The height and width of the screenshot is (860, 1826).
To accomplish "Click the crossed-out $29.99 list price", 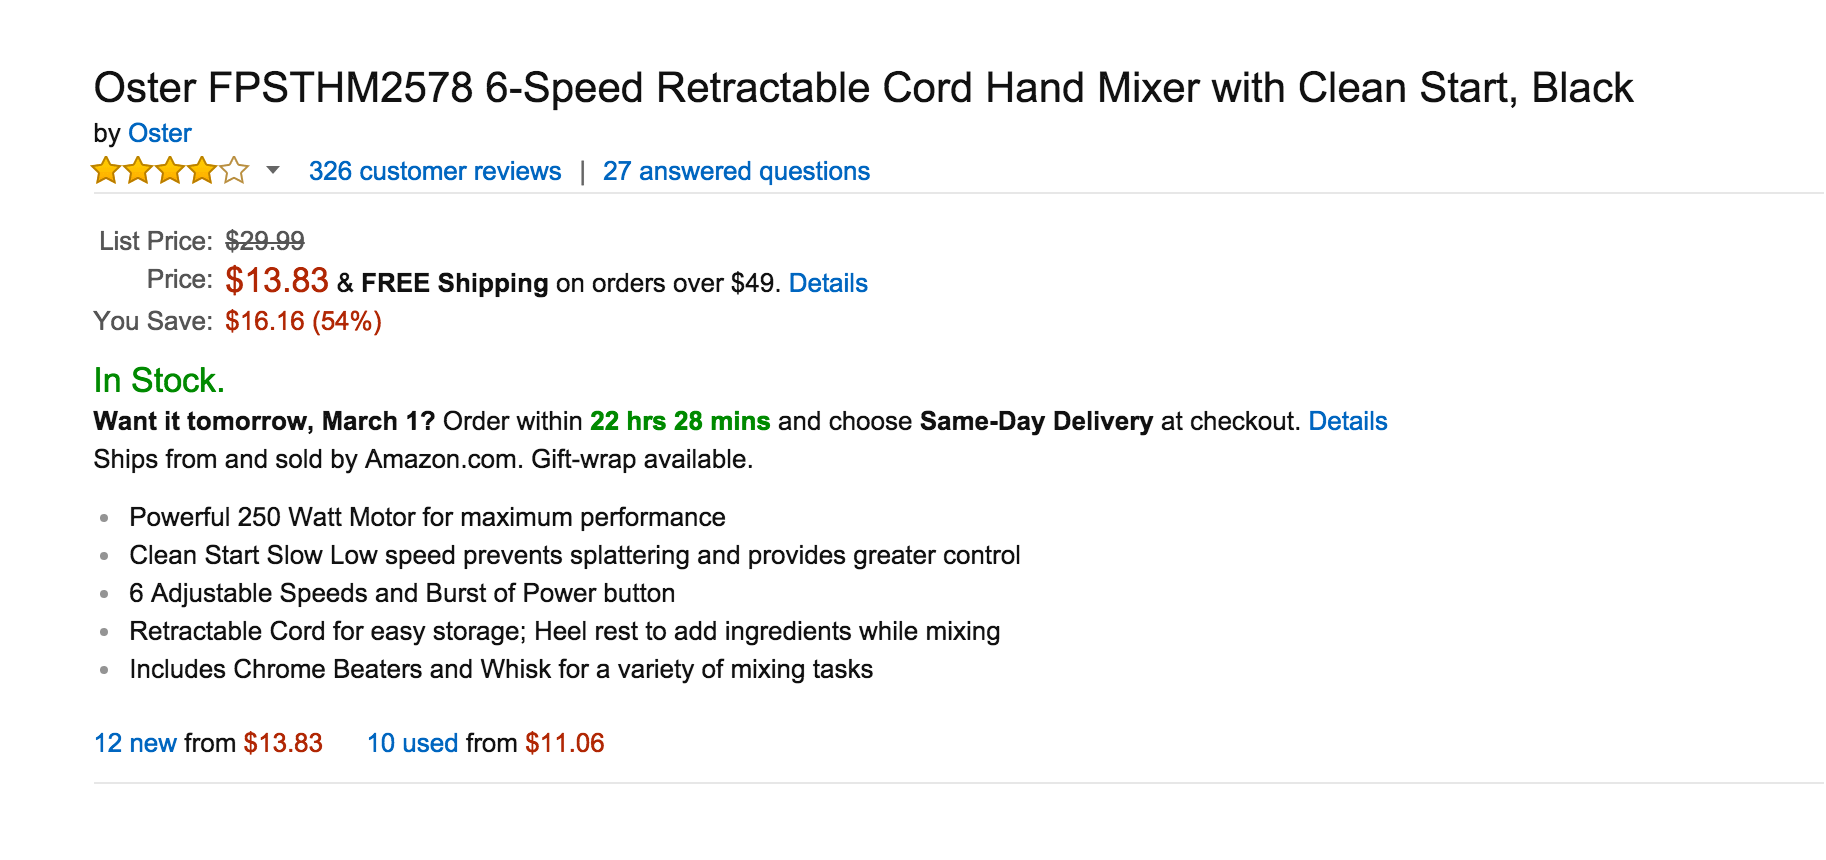I will [x=265, y=241].
